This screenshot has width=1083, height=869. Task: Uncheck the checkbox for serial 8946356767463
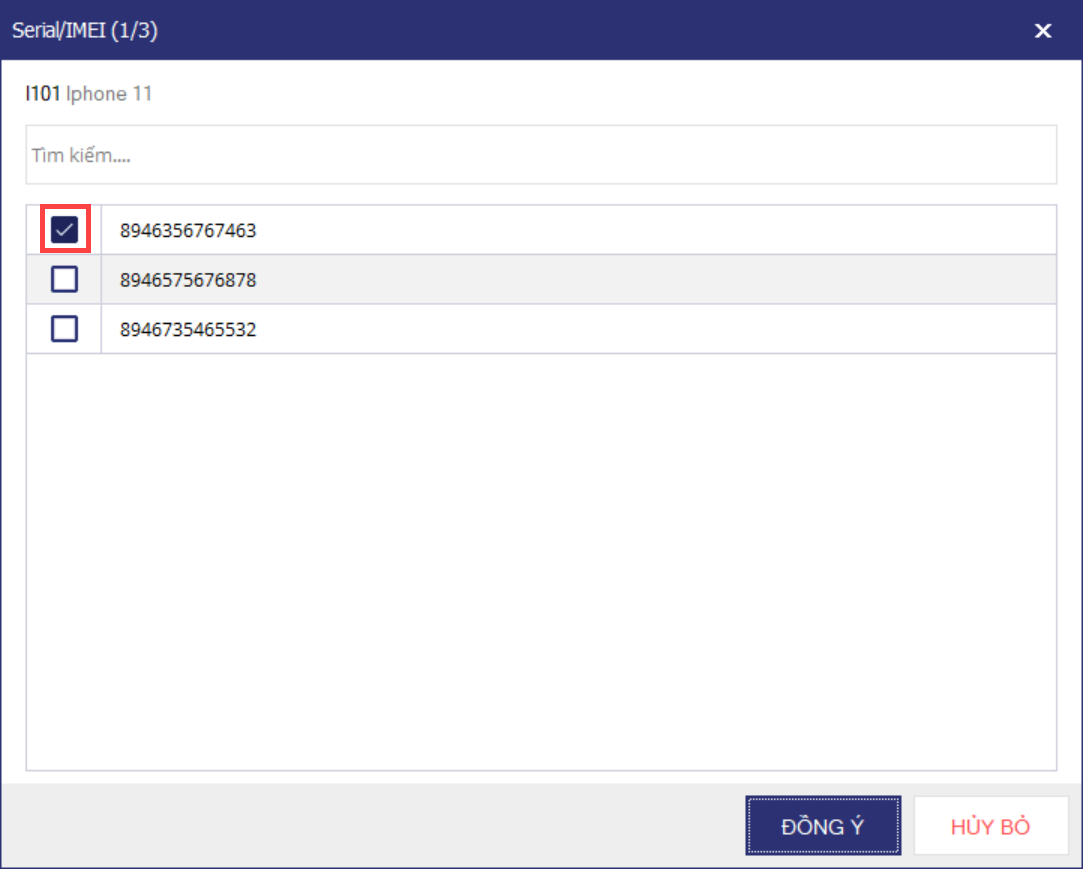tap(64, 229)
